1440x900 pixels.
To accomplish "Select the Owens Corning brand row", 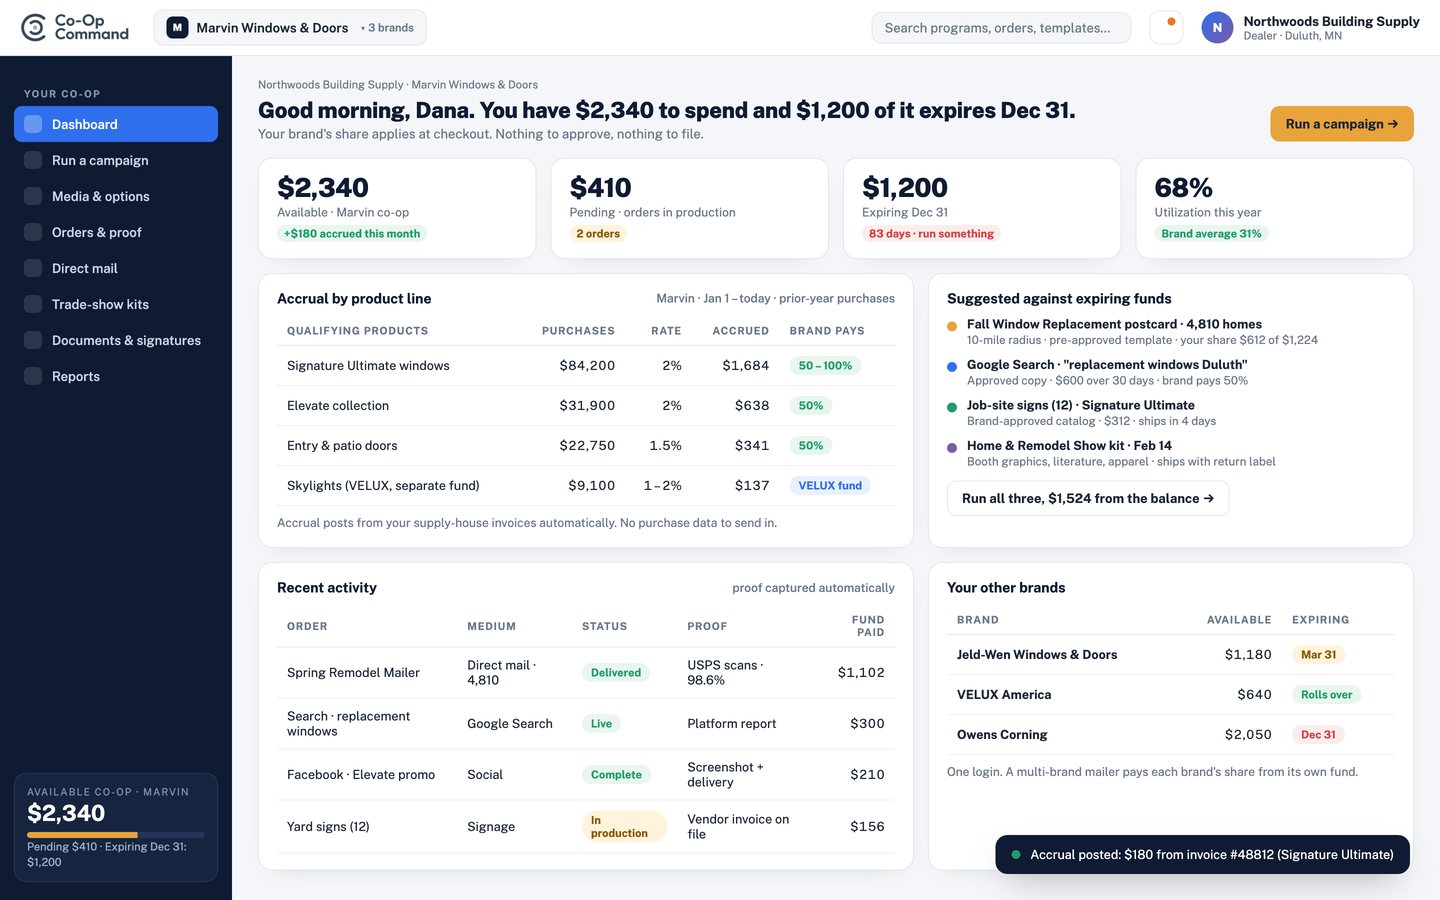I will coord(1171,735).
